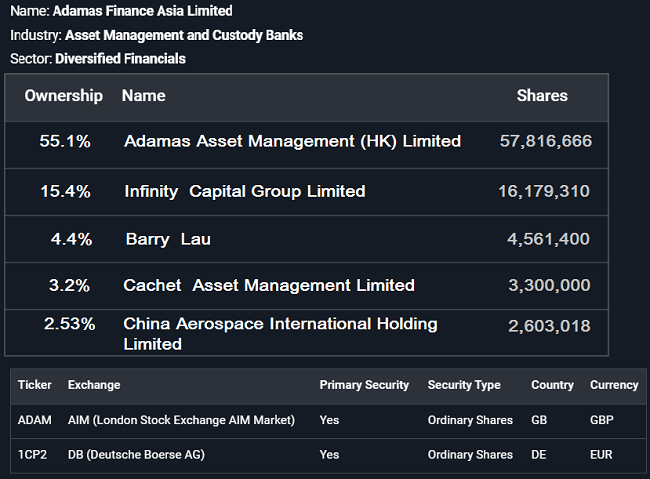Click AIM (London Stock Exchange AIM Market)
650x479 pixels.
181,420
